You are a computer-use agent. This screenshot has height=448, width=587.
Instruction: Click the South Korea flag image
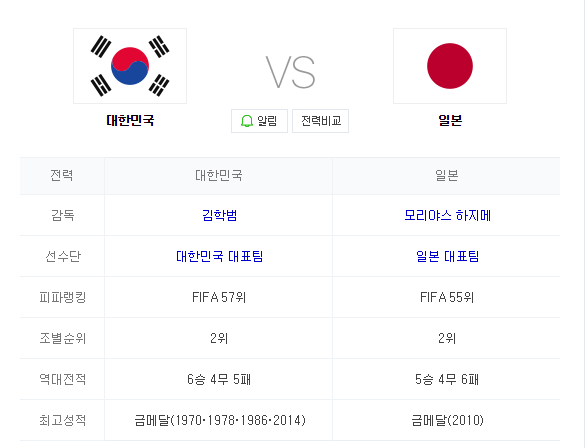click(x=130, y=66)
